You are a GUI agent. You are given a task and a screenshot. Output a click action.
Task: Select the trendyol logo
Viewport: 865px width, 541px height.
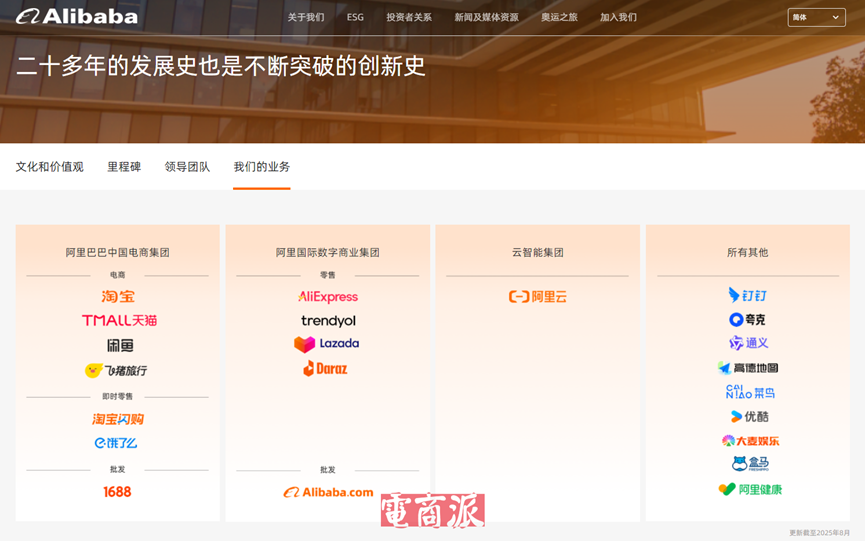click(x=328, y=320)
